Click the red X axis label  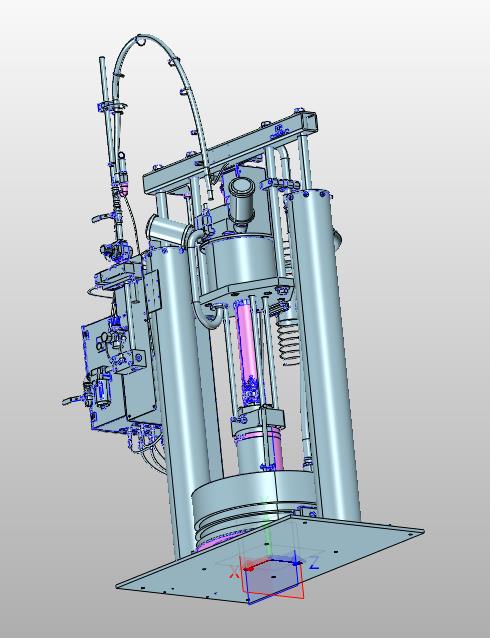pyautogui.click(x=234, y=572)
